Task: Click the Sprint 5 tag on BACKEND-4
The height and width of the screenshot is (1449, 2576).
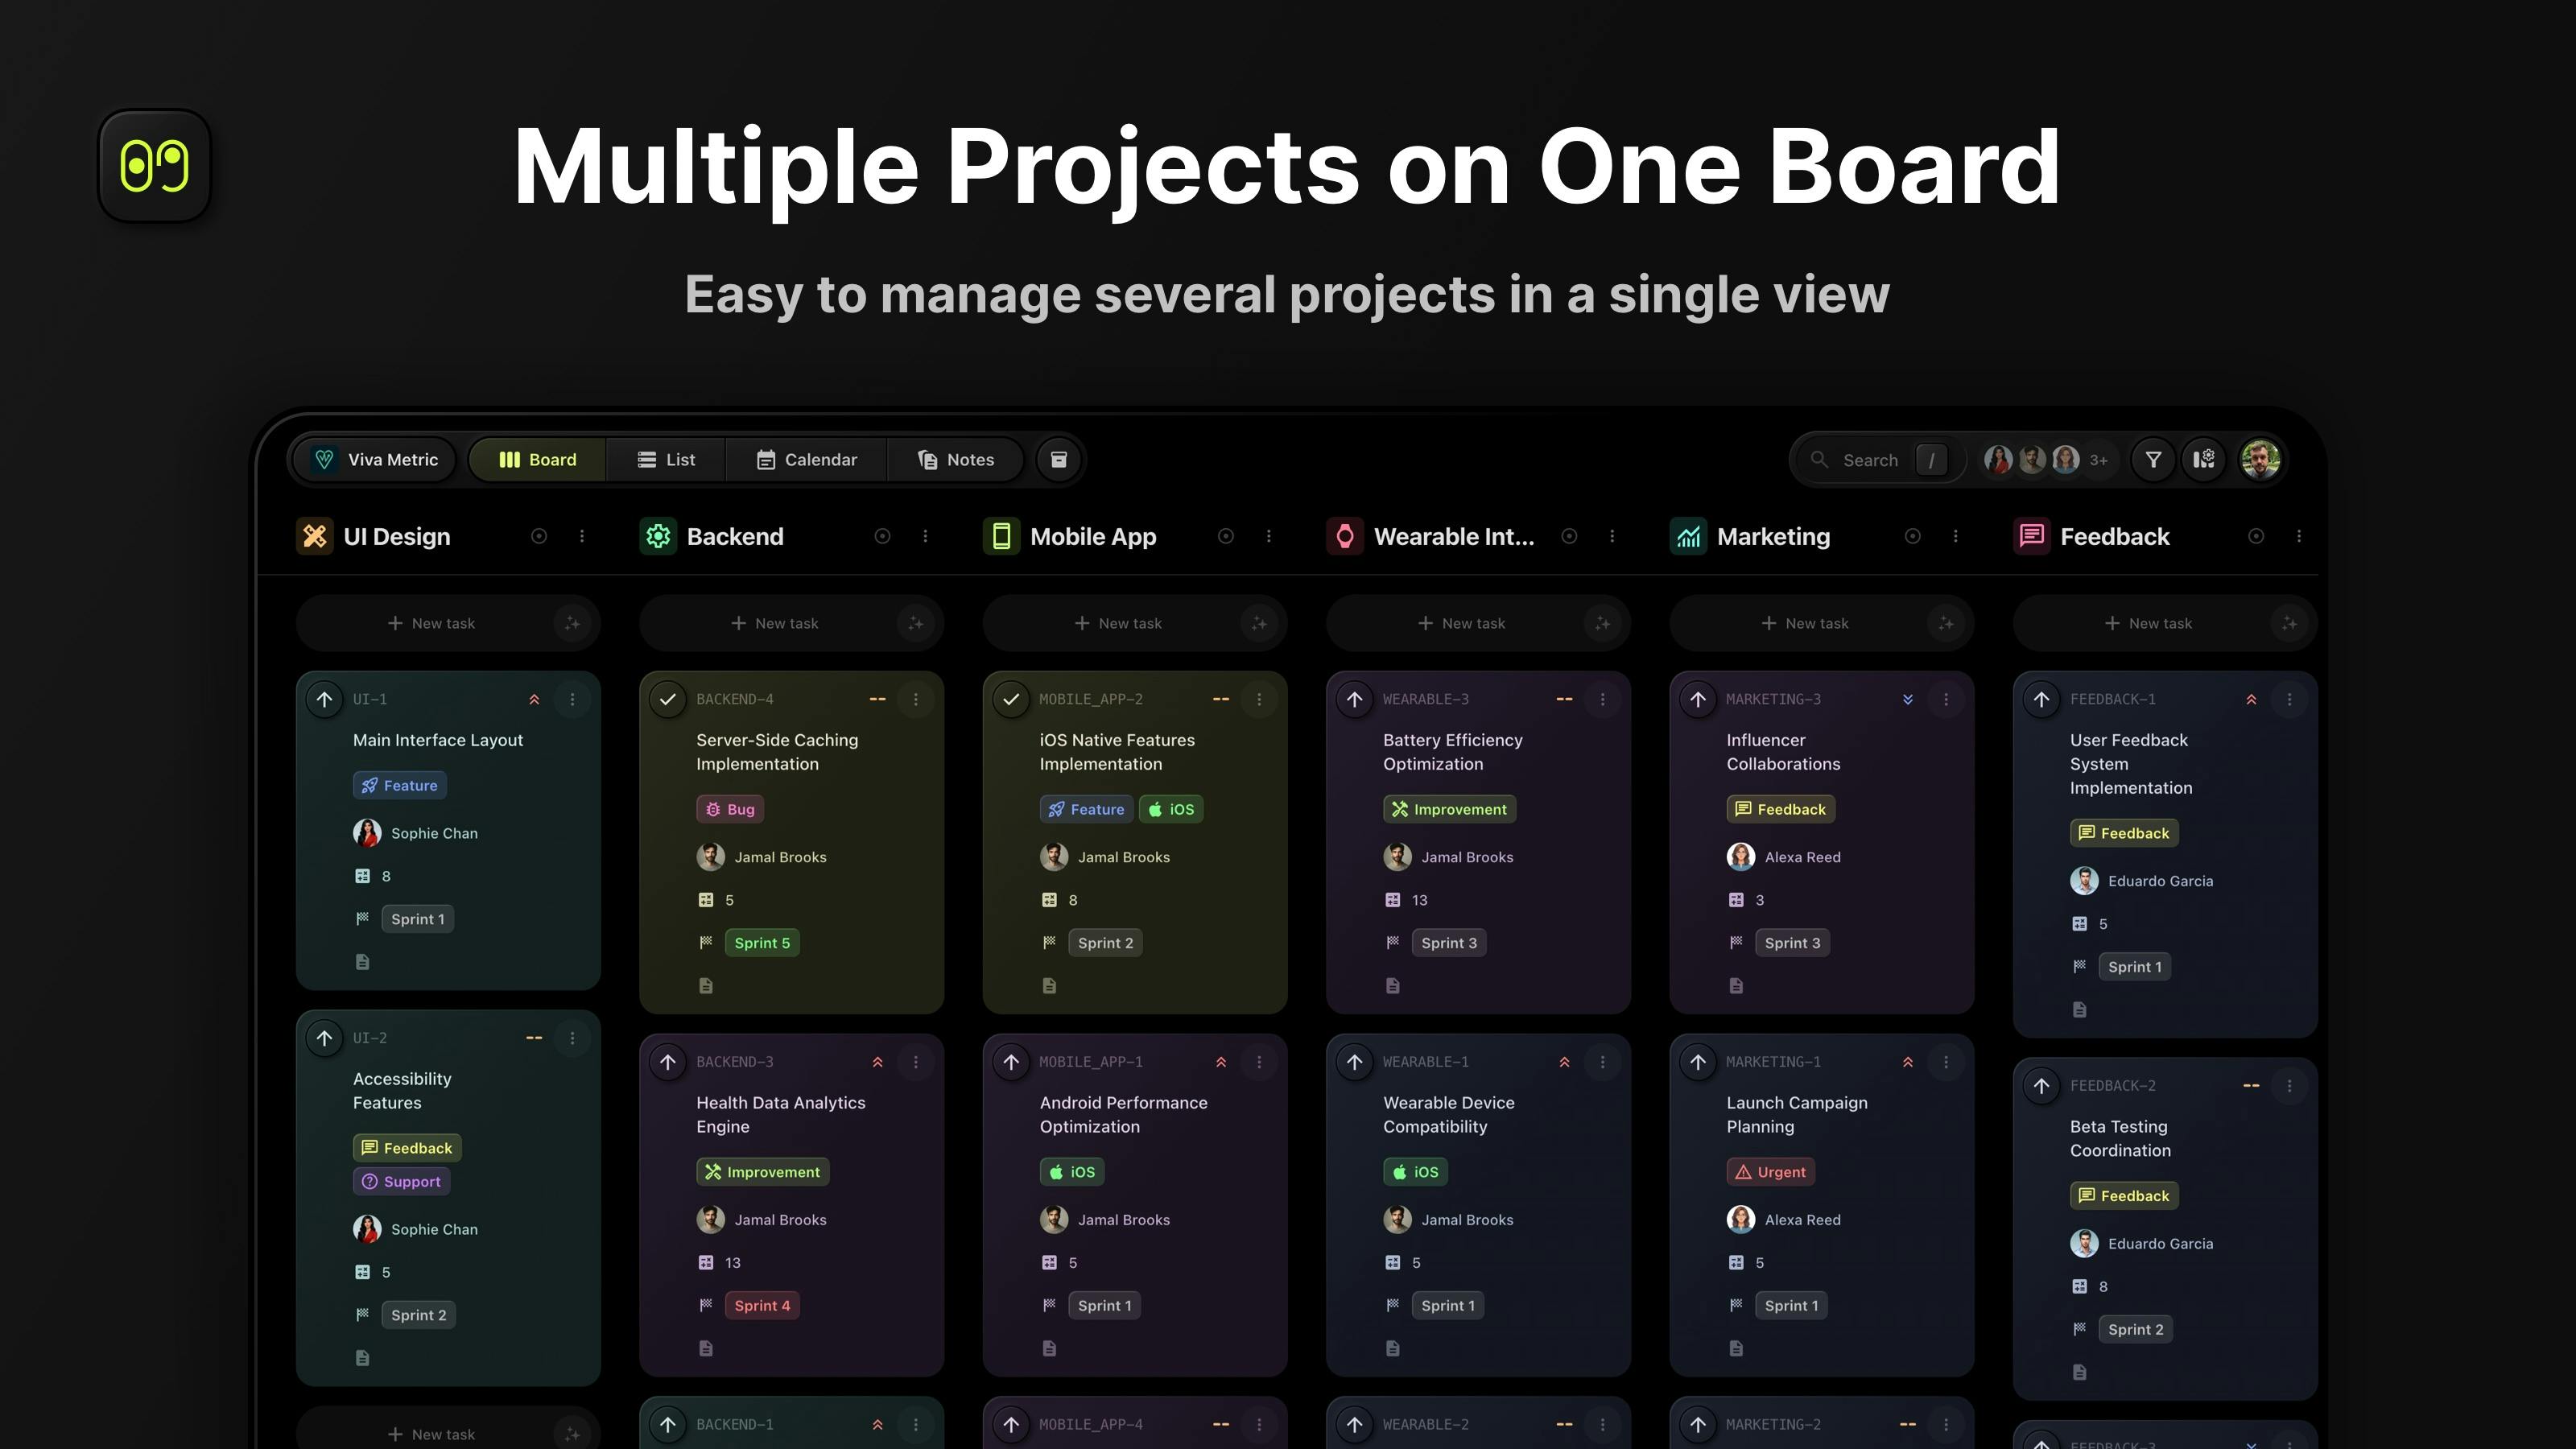Action: pyautogui.click(x=762, y=943)
